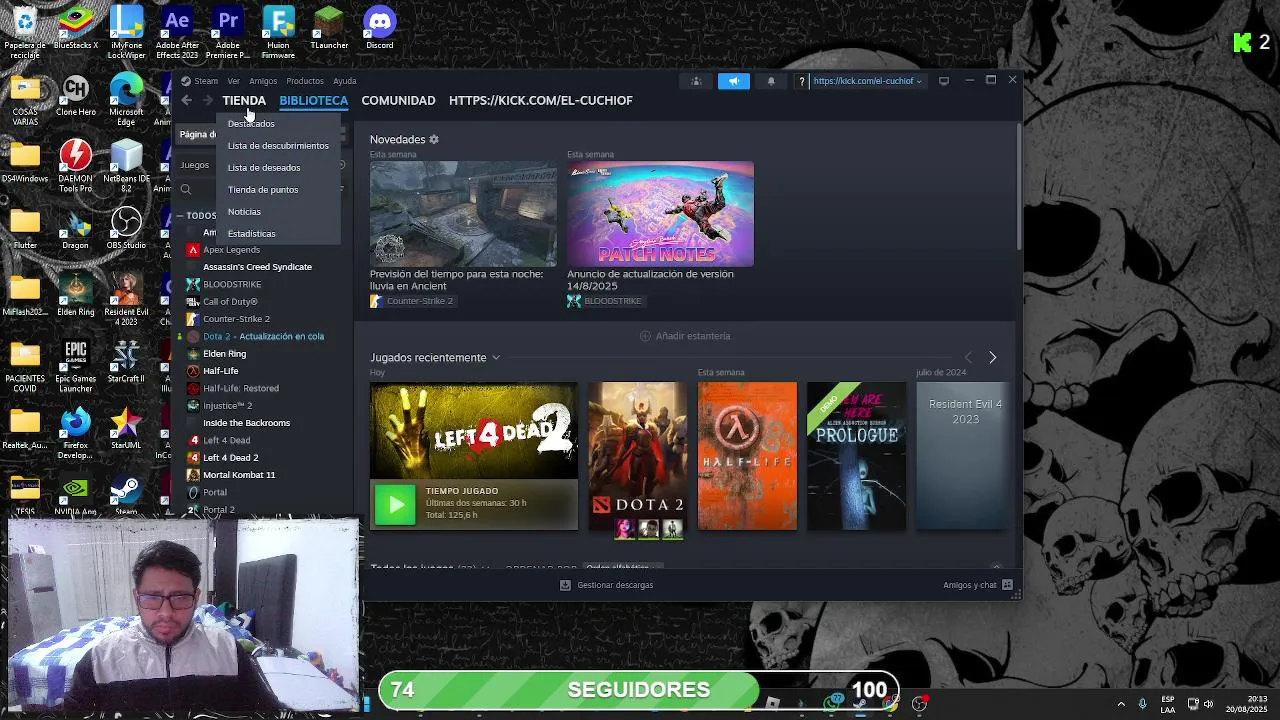Select Assassin's Creed Syndicate in library list
The width and height of the screenshot is (1280, 720).
click(x=257, y=267)
